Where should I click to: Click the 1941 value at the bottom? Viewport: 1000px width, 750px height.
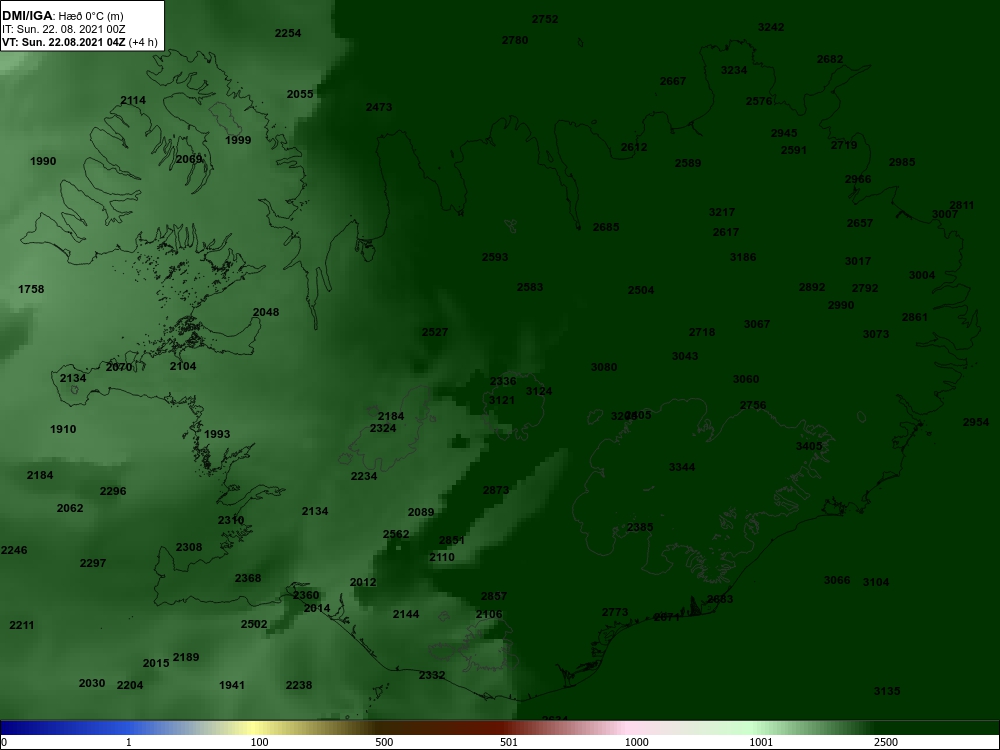(x=232, y=686)
